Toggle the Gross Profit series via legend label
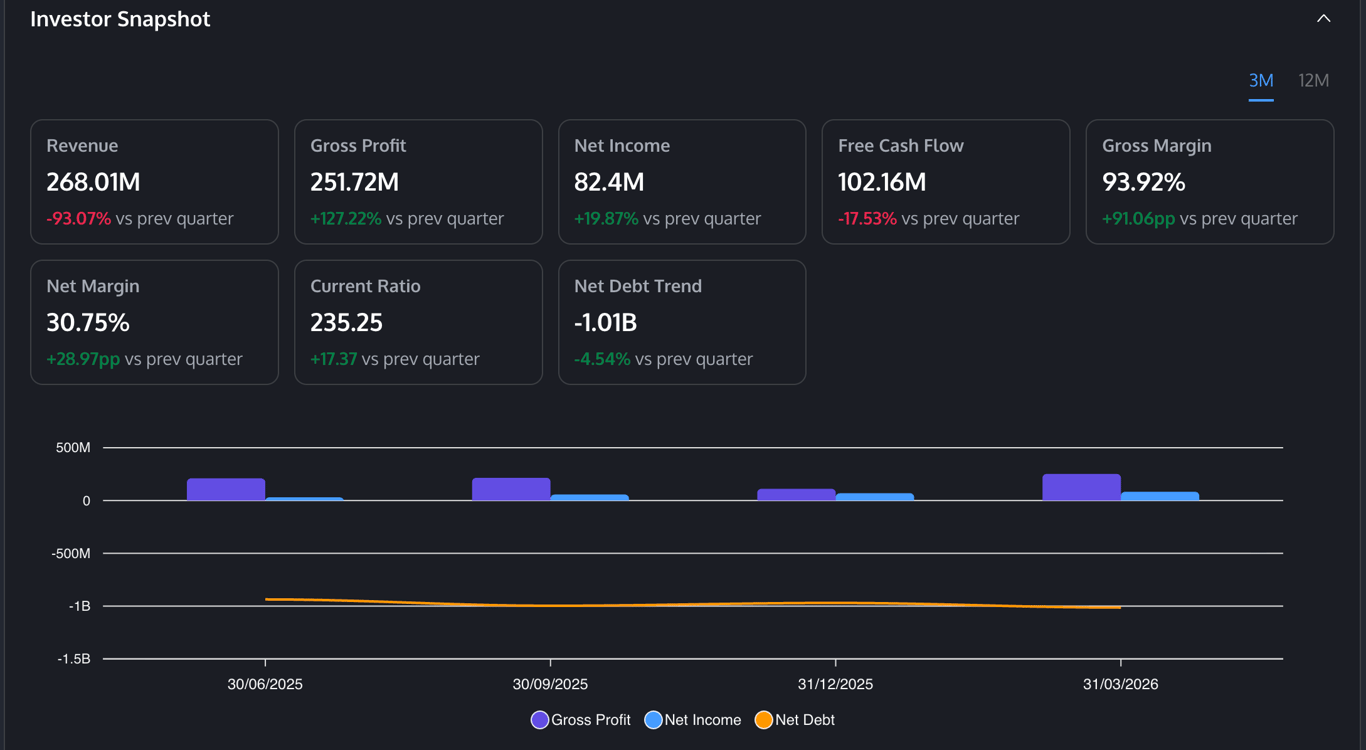 click(x=591, y=720)
